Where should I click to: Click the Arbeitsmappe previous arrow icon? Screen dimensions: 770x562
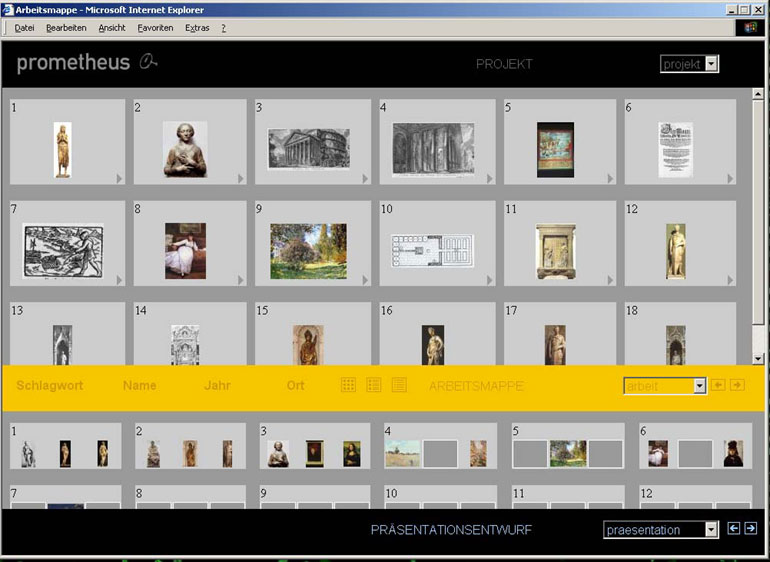(718, 385)
